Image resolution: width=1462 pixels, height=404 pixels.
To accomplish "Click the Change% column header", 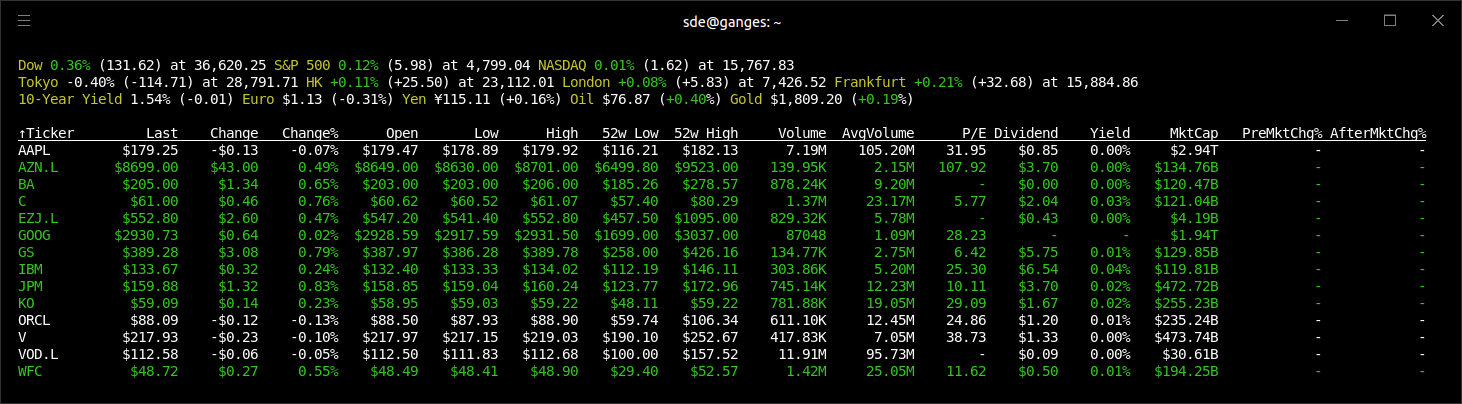I will [x=310, y=133].
